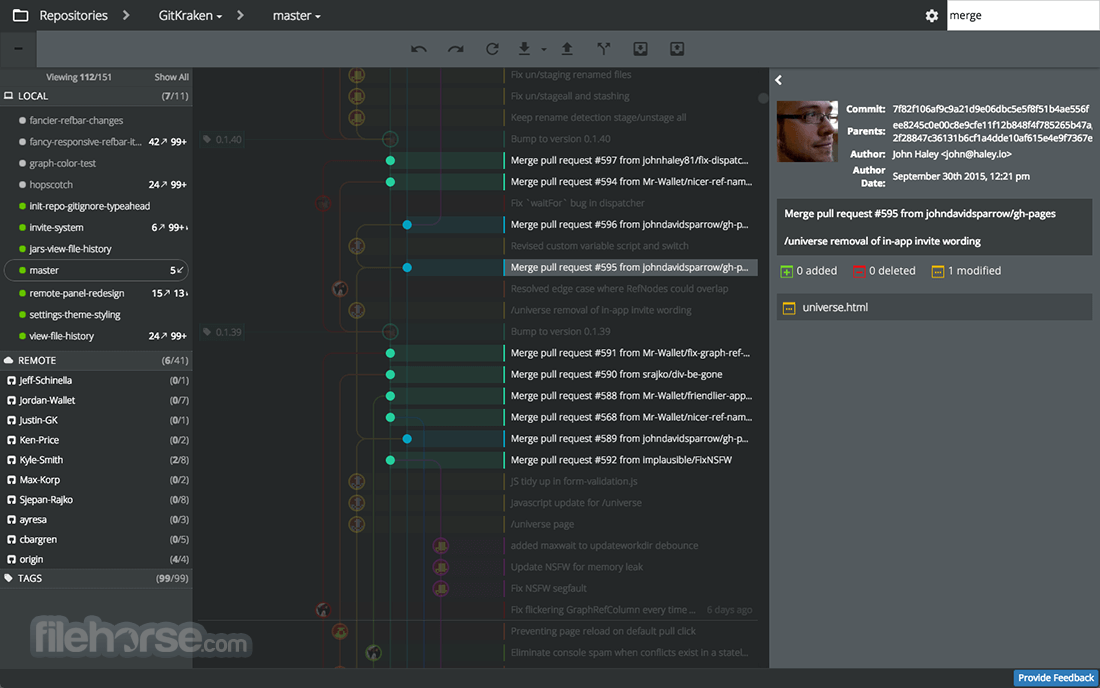Click the Undo toolbar icon
Viewport: 1100px width, 688px height.
click(419, 49)
